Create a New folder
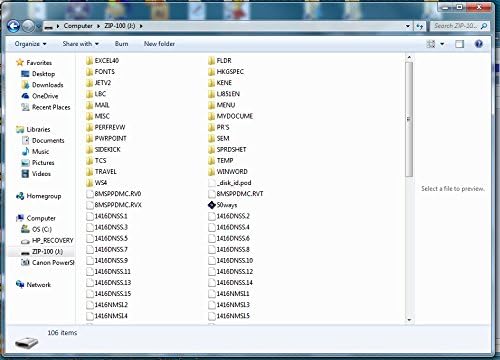The height and width of the screenshot is (360, 500). (x=159, y=44)
